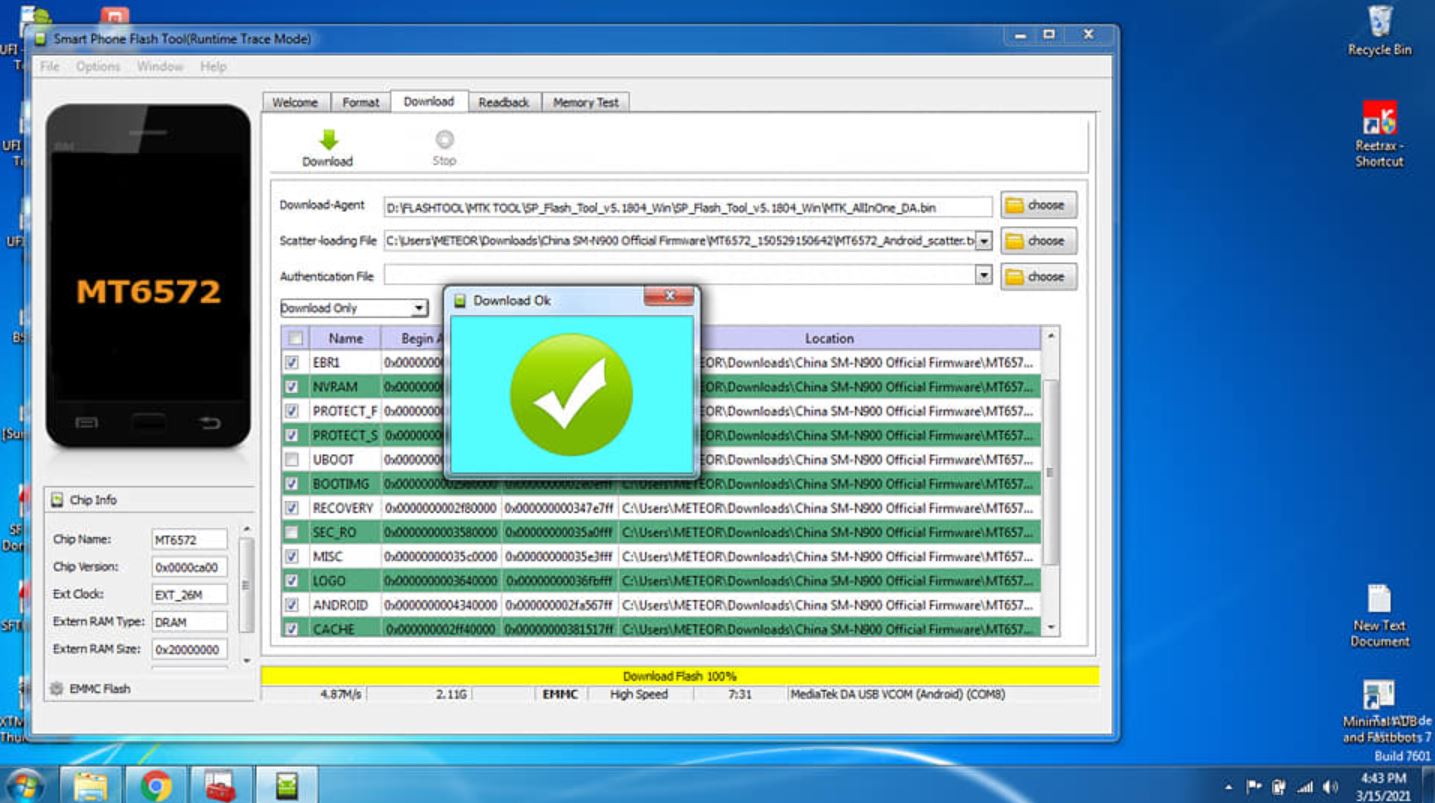Click the power plug tray icon
1435x803 pixels.
pos(1278,786)
